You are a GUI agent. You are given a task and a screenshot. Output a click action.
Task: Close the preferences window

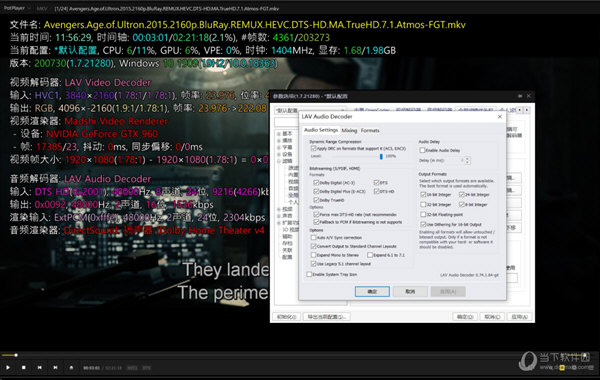pyautogui.click(x=528, y=96)
